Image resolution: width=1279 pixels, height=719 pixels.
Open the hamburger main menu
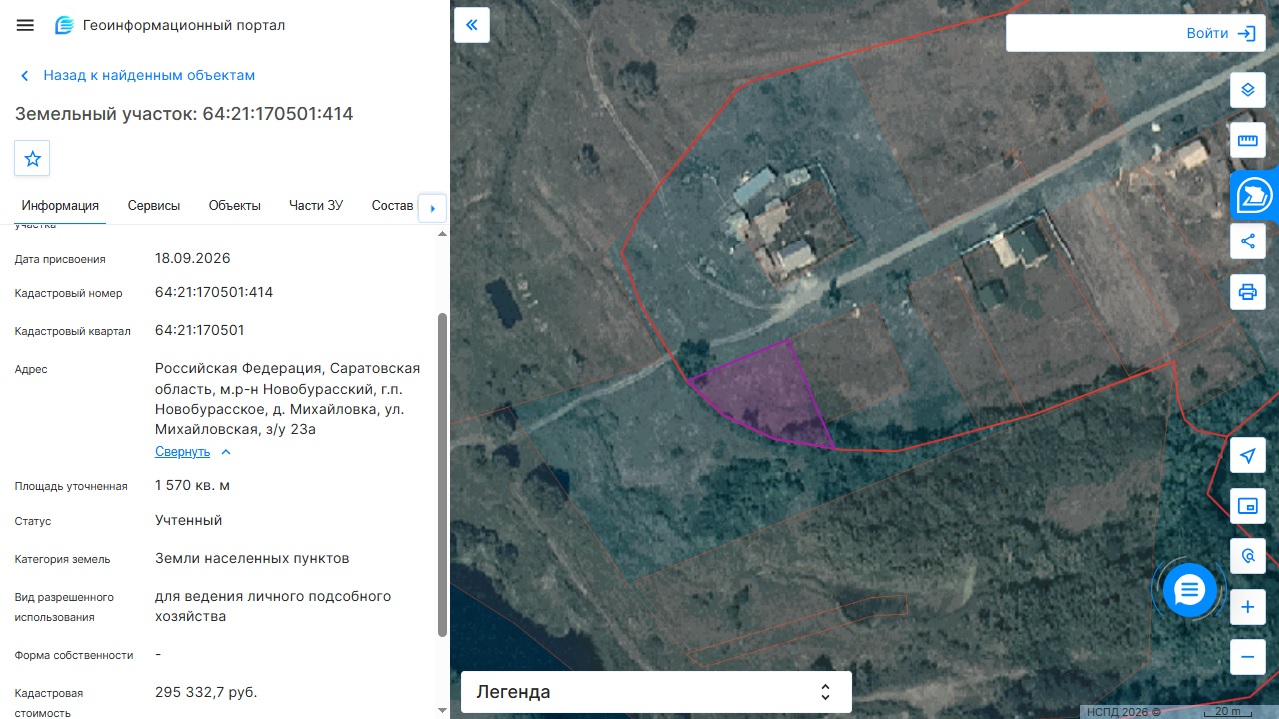click(25, 25)
